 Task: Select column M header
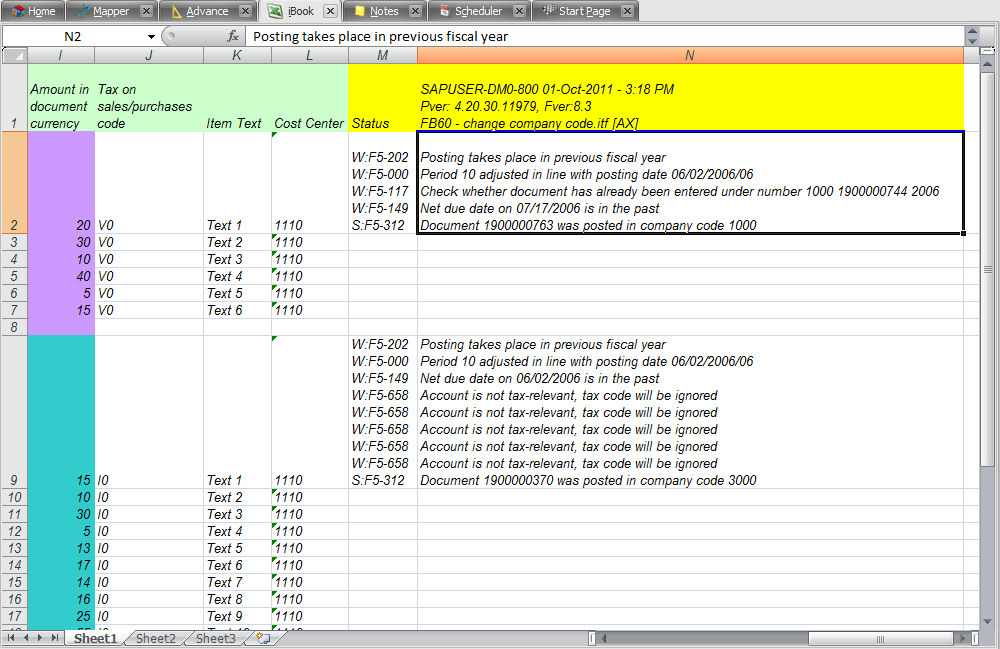(382, 56)
